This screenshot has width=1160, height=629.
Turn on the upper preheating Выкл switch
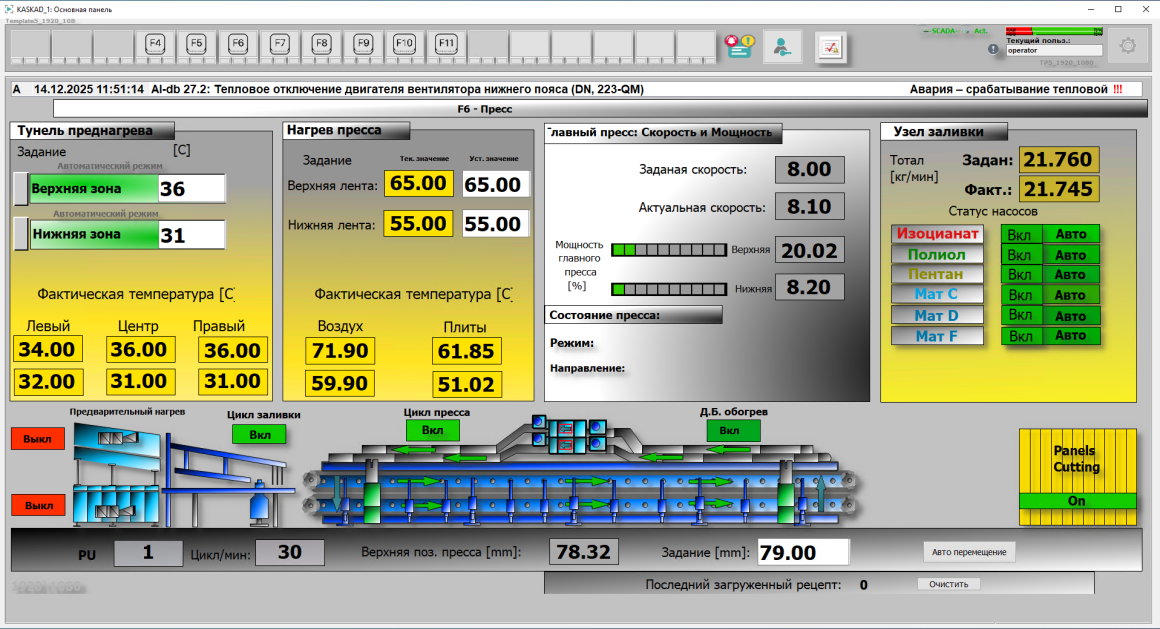(38, 439)
